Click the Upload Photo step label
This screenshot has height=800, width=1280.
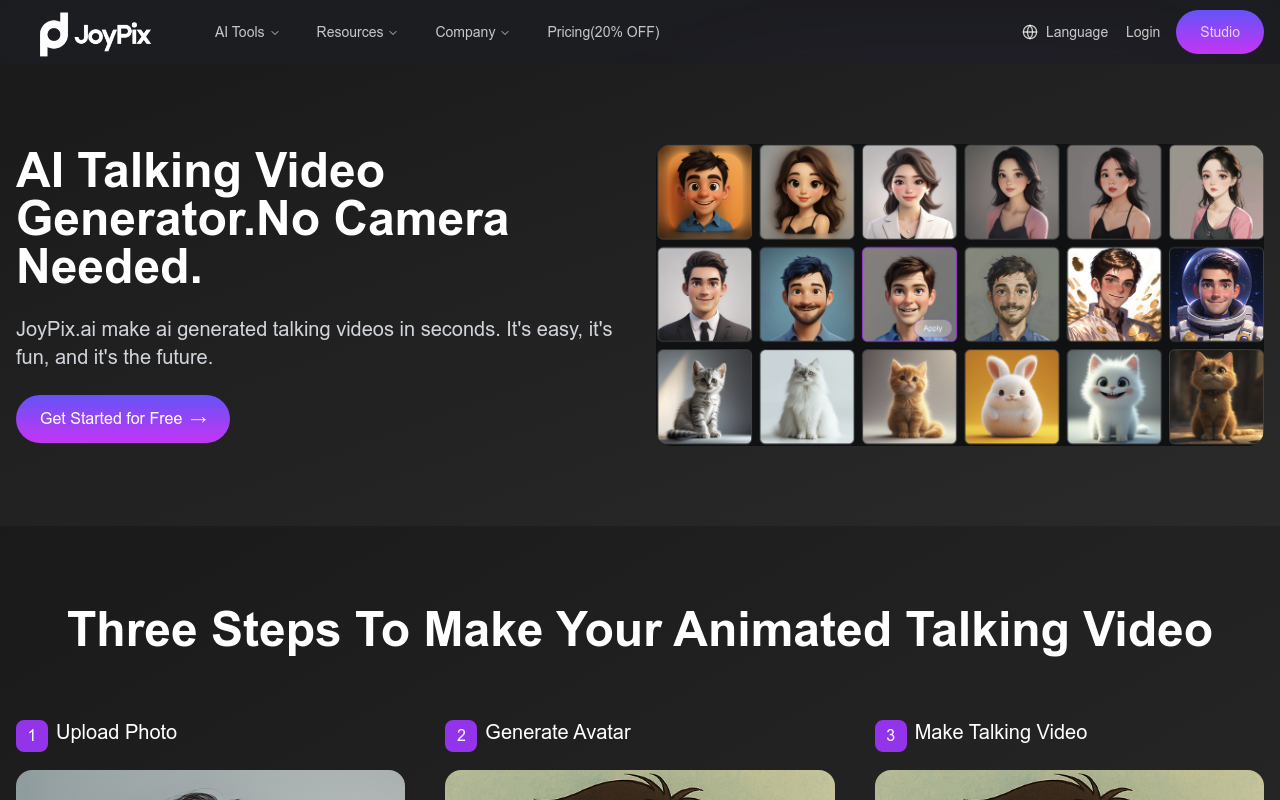coord(116,732)
